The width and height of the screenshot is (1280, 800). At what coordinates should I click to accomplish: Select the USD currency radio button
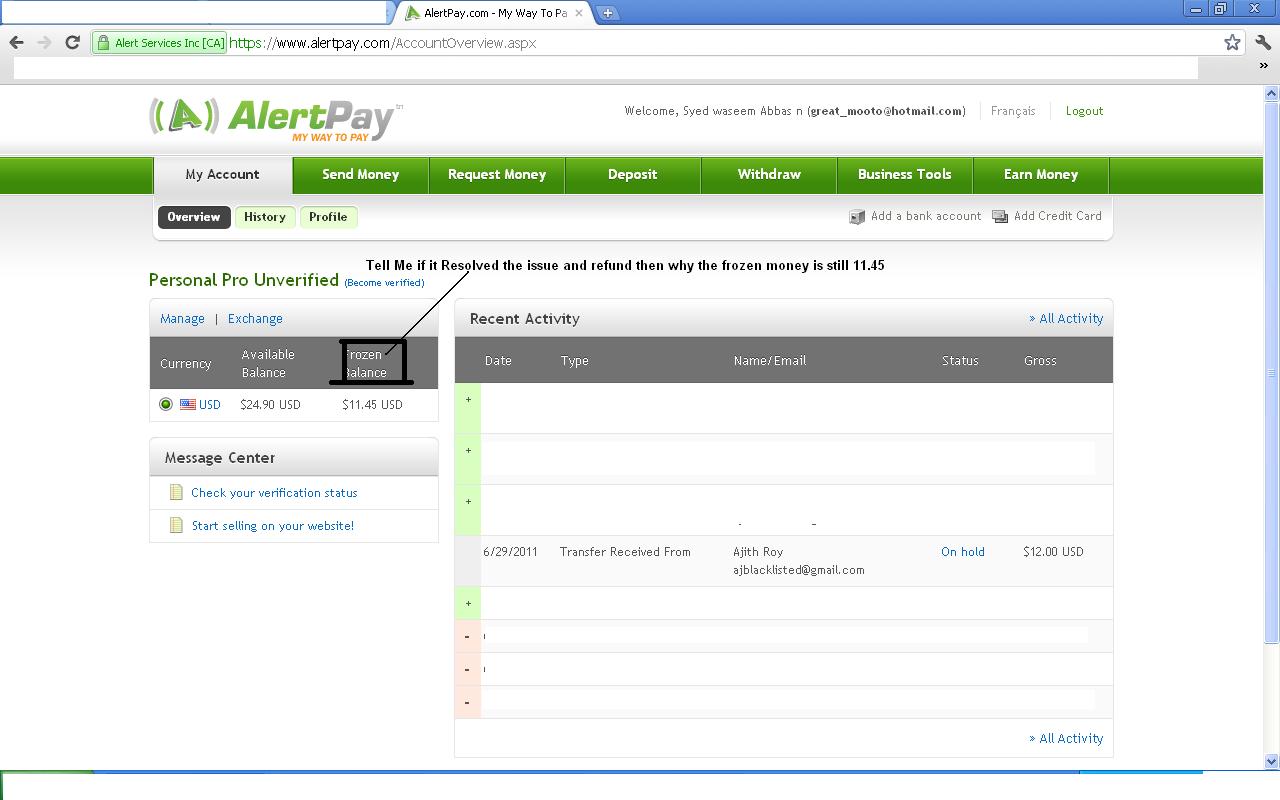click(166, 404)
